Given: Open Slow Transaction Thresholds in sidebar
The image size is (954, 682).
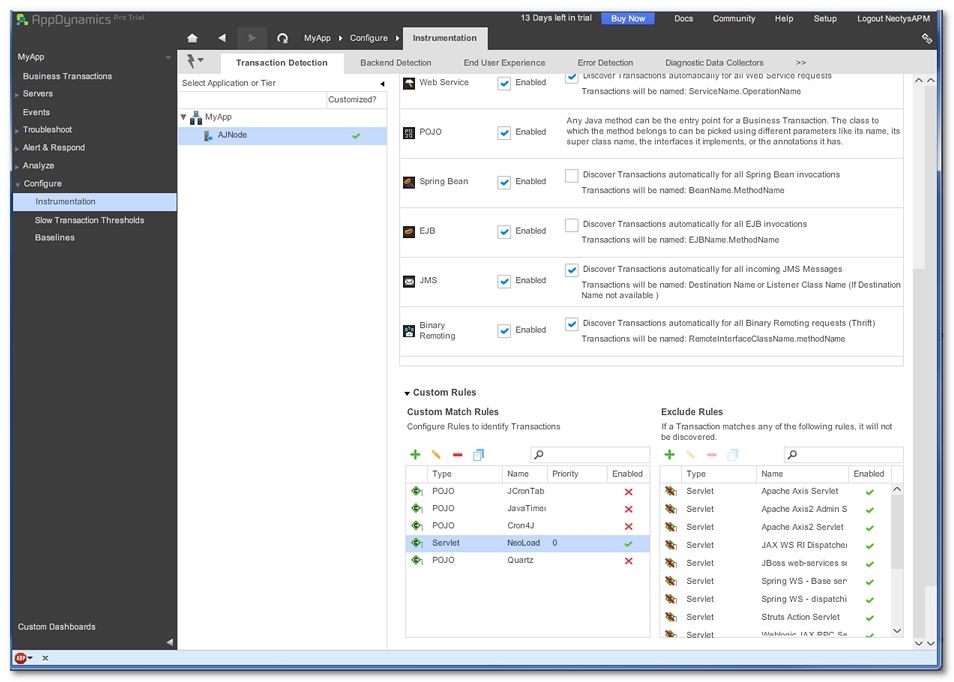Looking at the screenshot, I should point(89,220).
